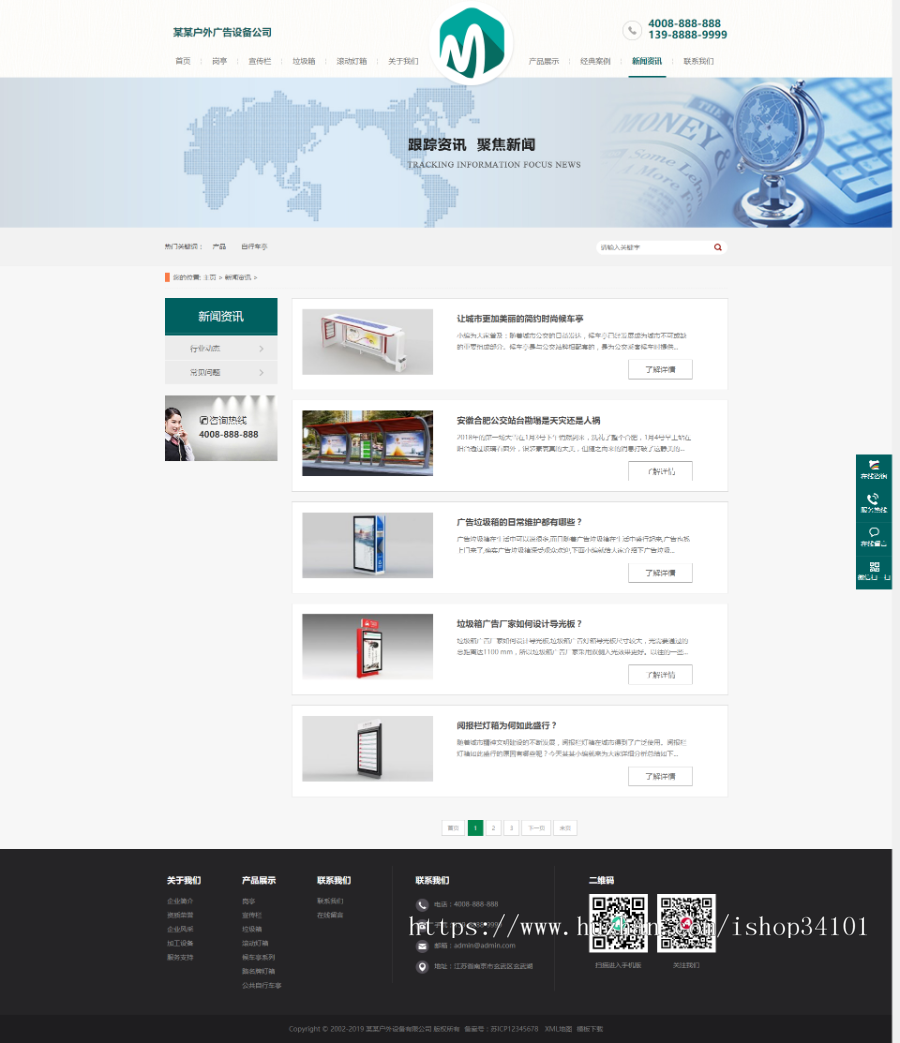This screenshot has height=1043, width=900.
Task: Open 岗亭 navigation item
Action: coord(220,61)
